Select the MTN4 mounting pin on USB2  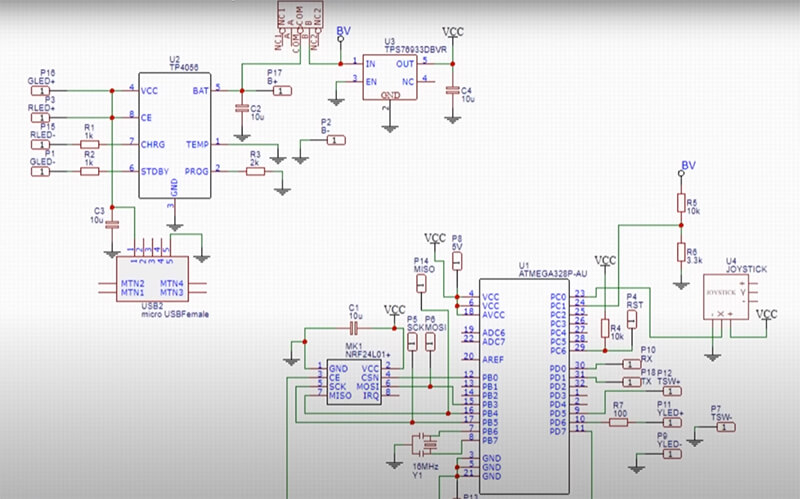[x=171, y=283]
